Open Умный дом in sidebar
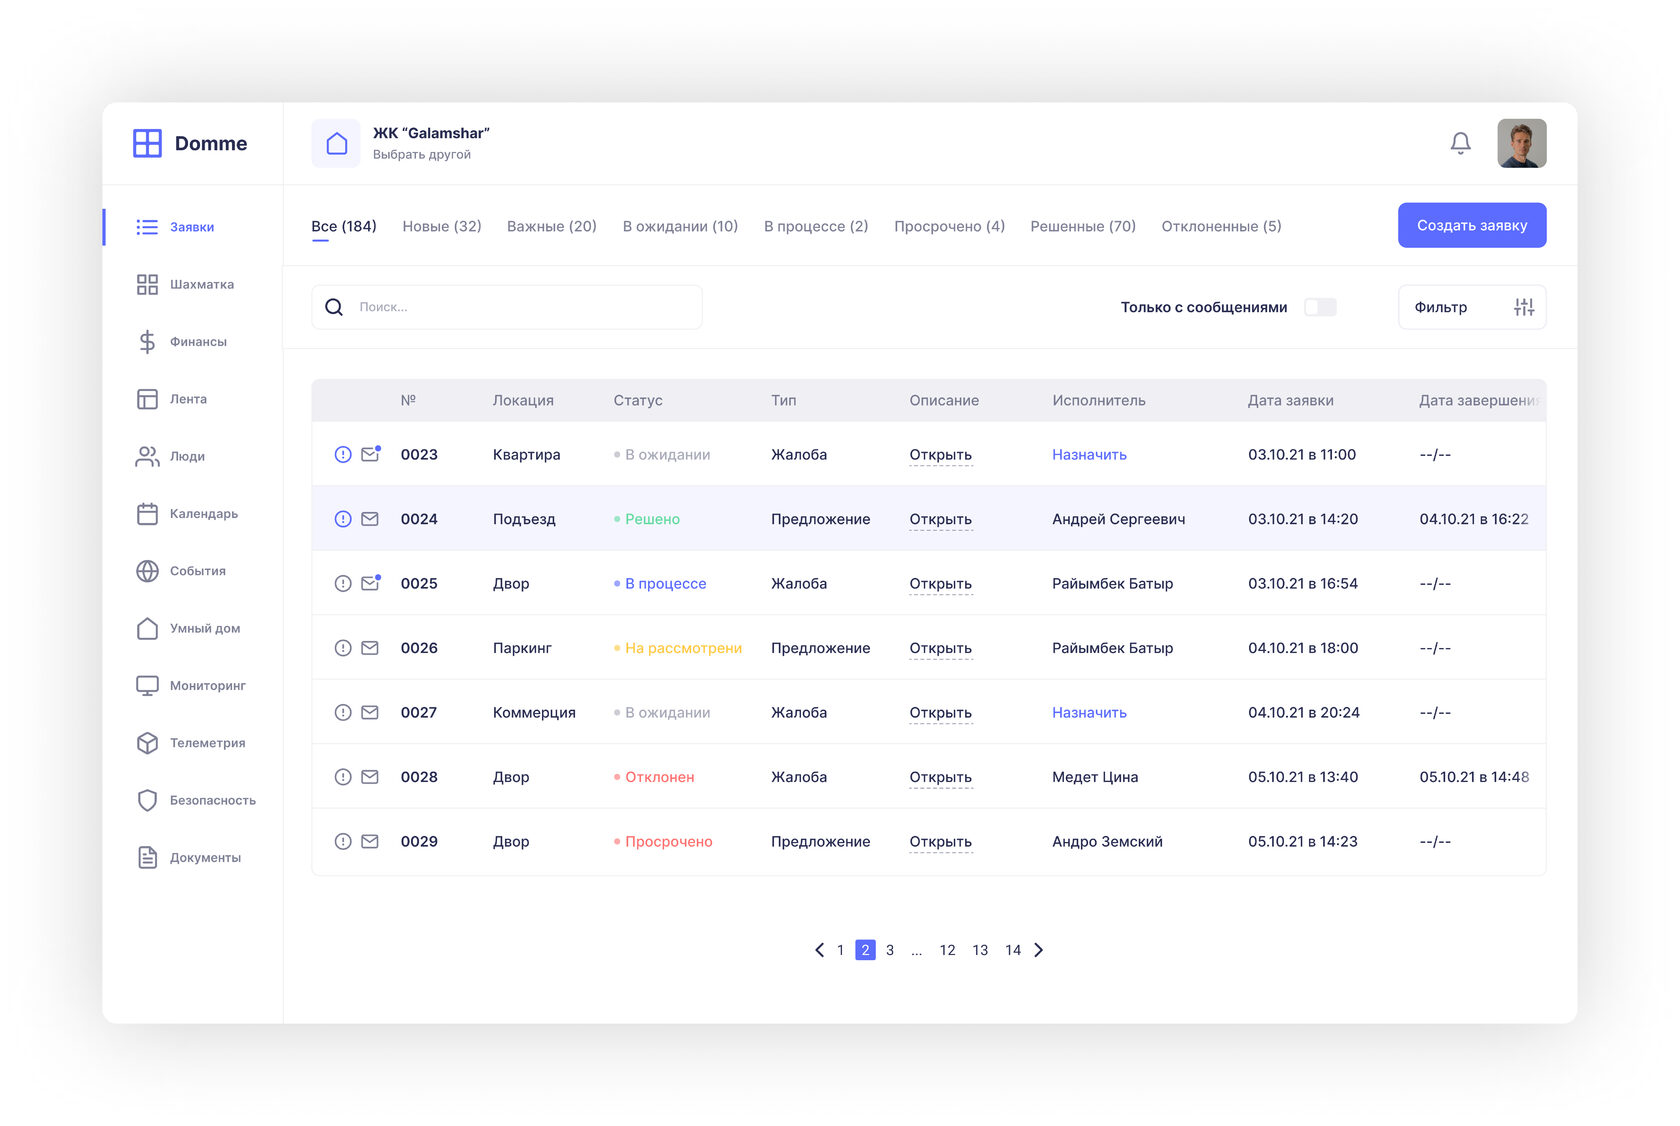 pyautogui.click(x=204, y=628)
